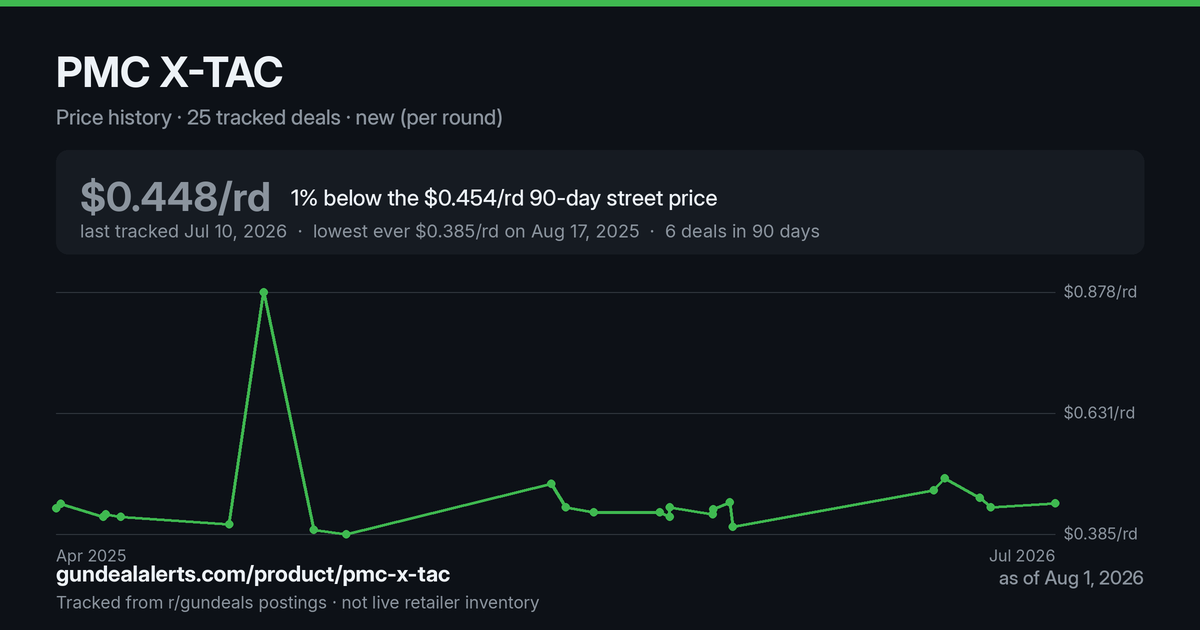Select the $0.878/rd axis label

click(1101, 292)
